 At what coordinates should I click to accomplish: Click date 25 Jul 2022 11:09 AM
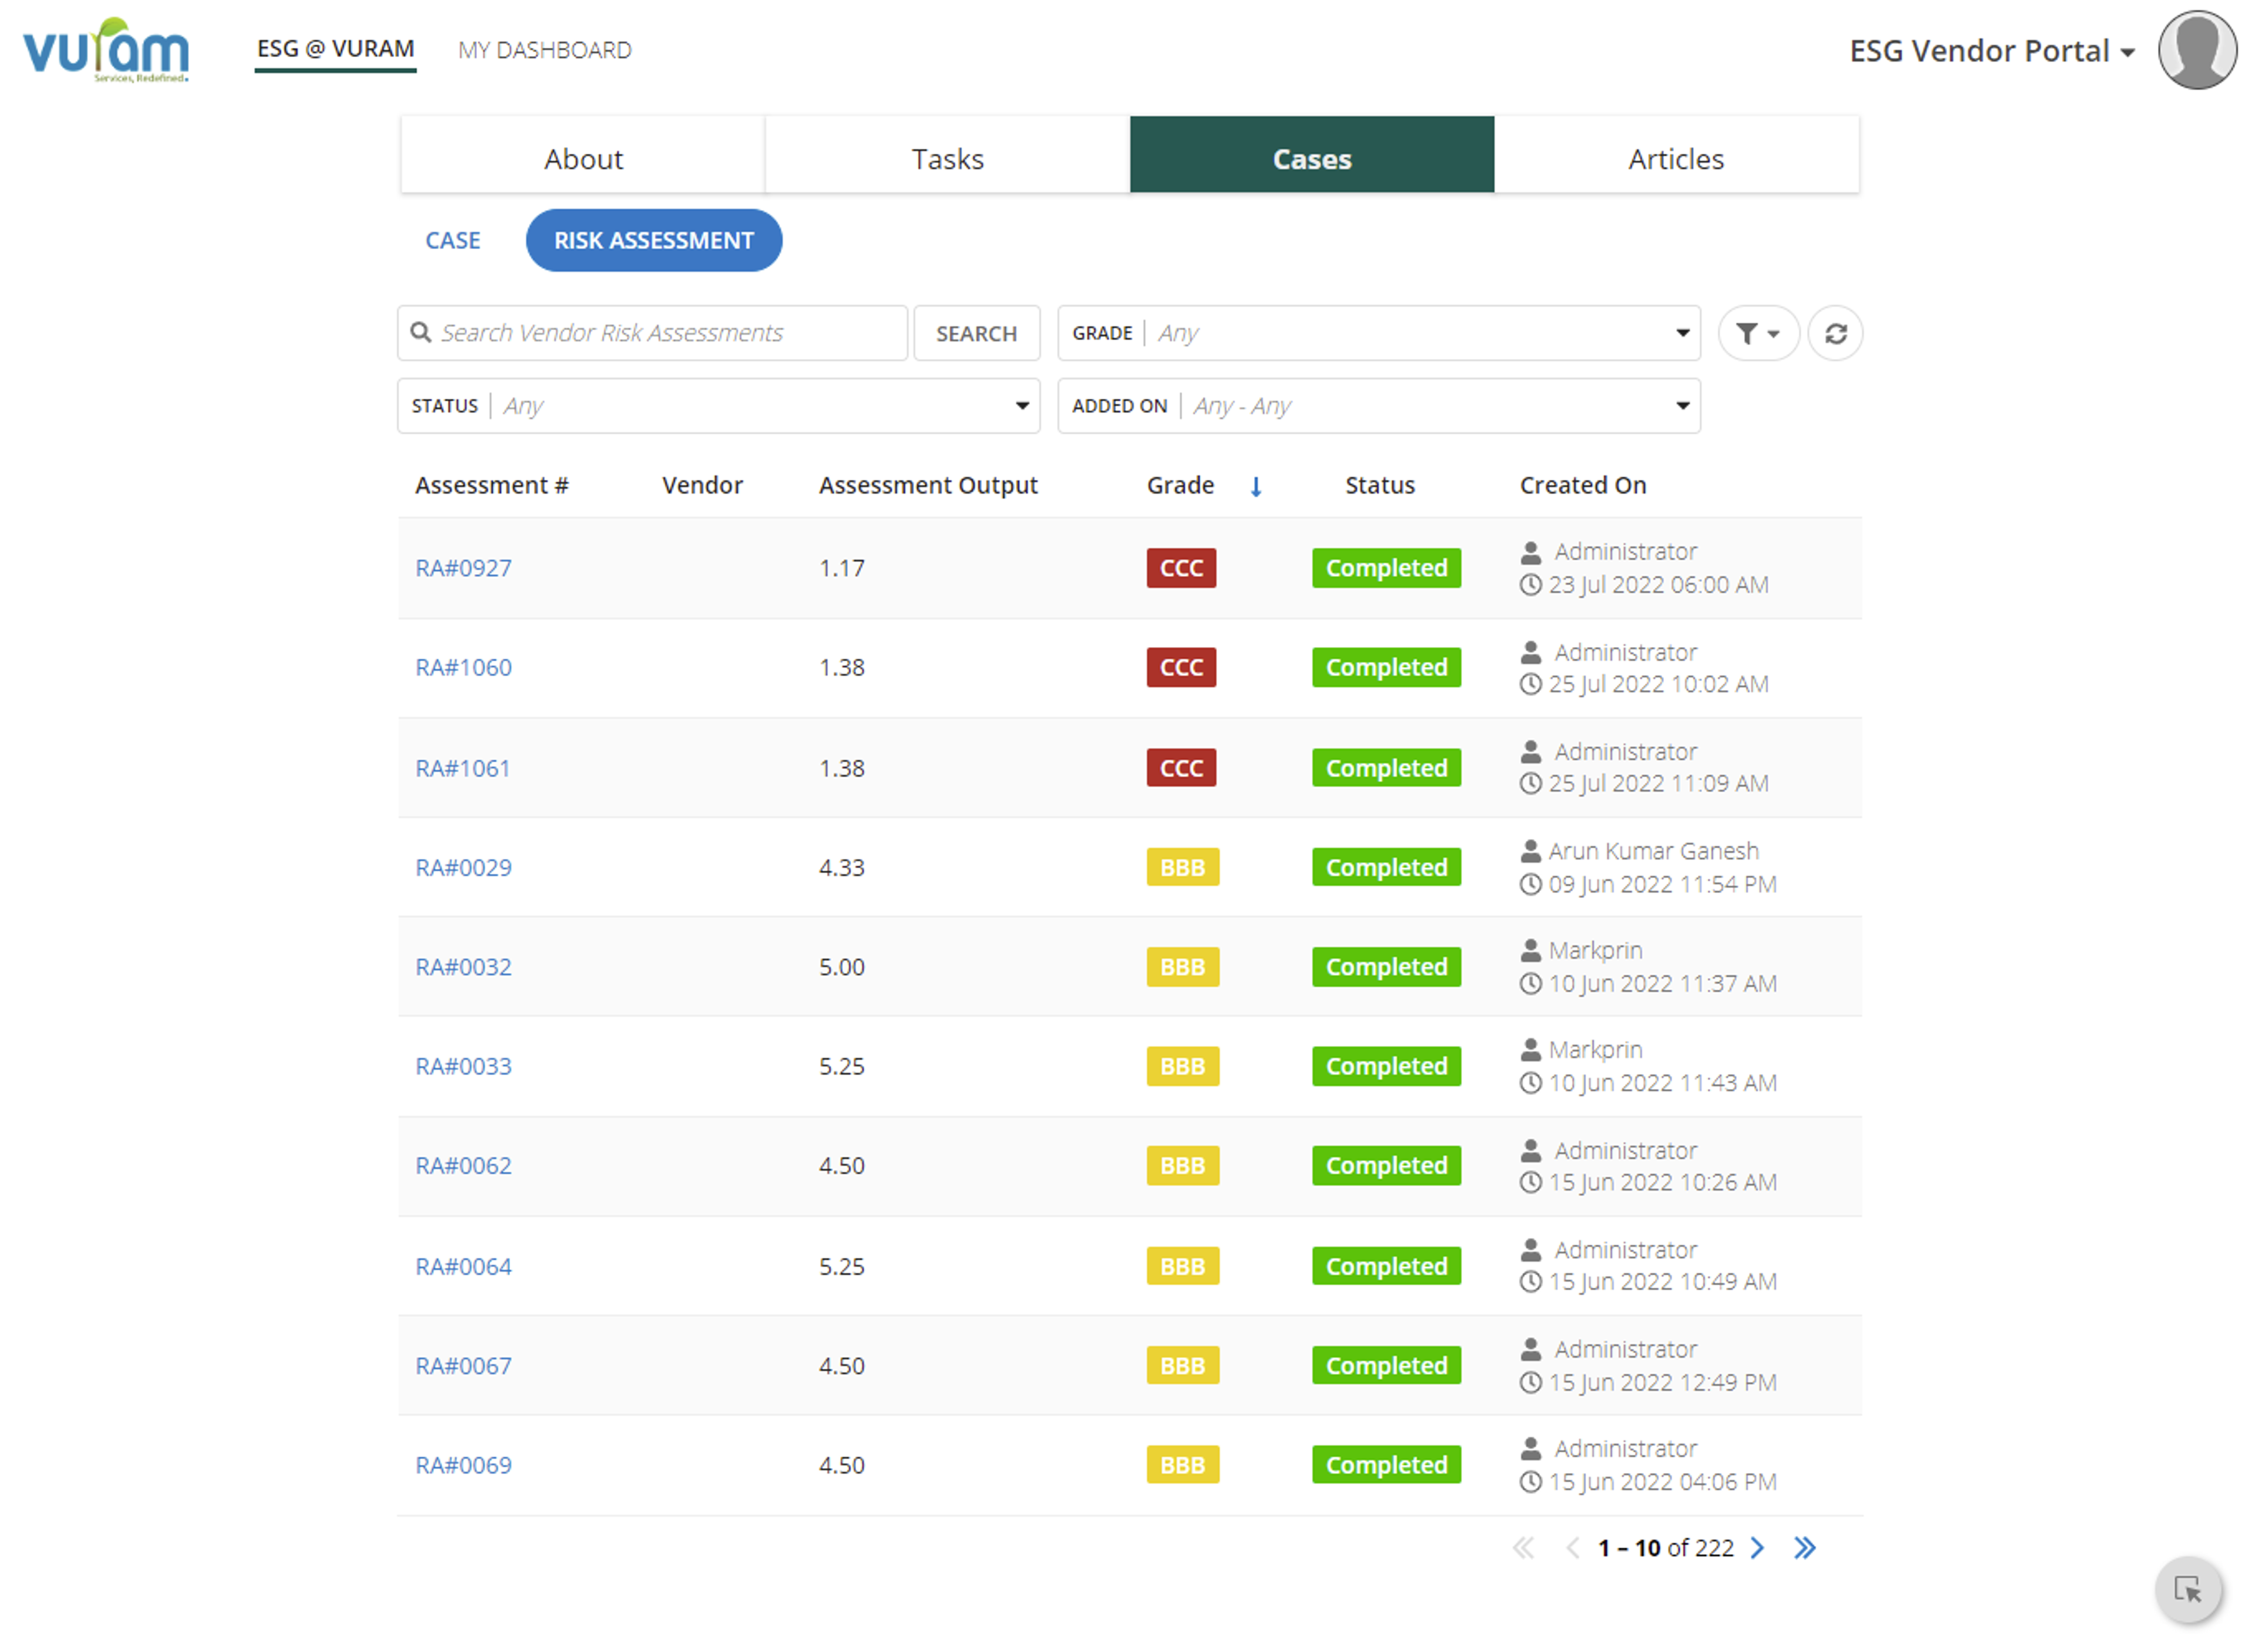1658,784
